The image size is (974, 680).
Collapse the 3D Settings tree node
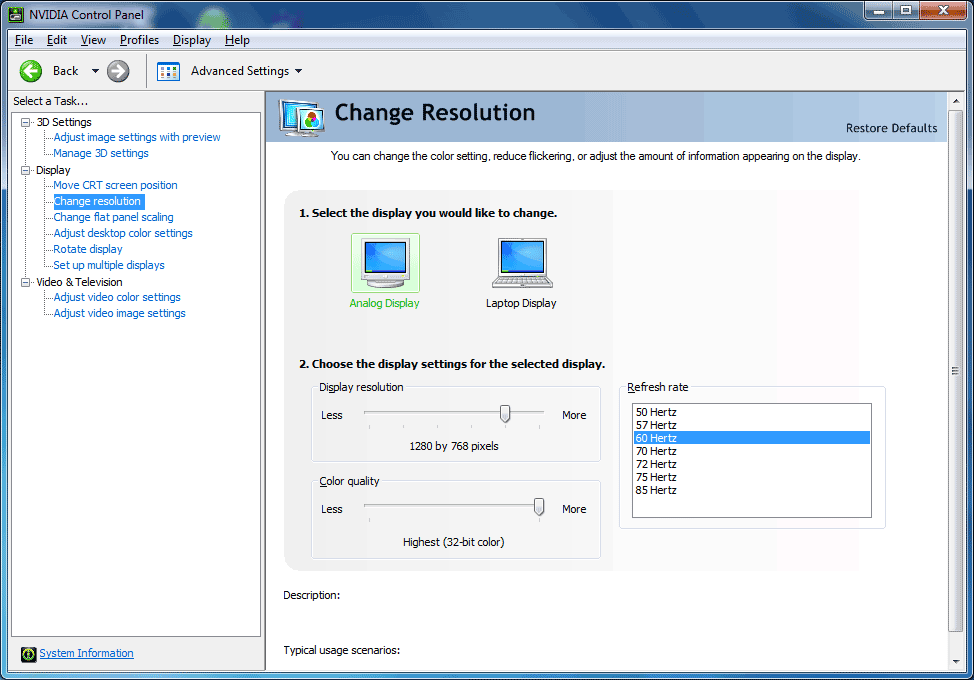[x=25, y=122]
